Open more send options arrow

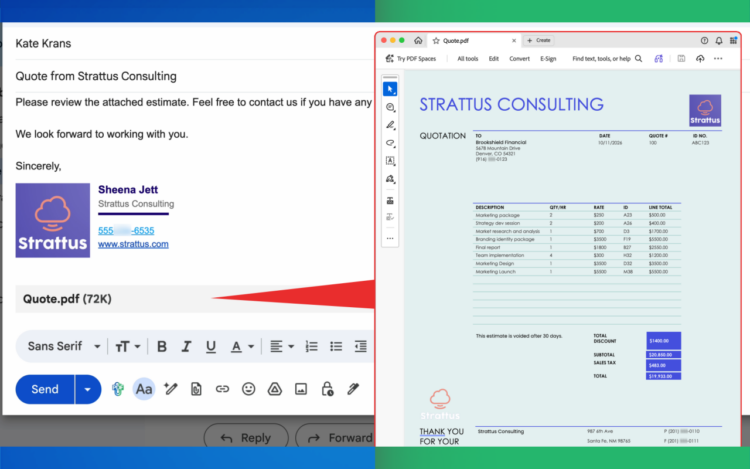tap(88, 389)
